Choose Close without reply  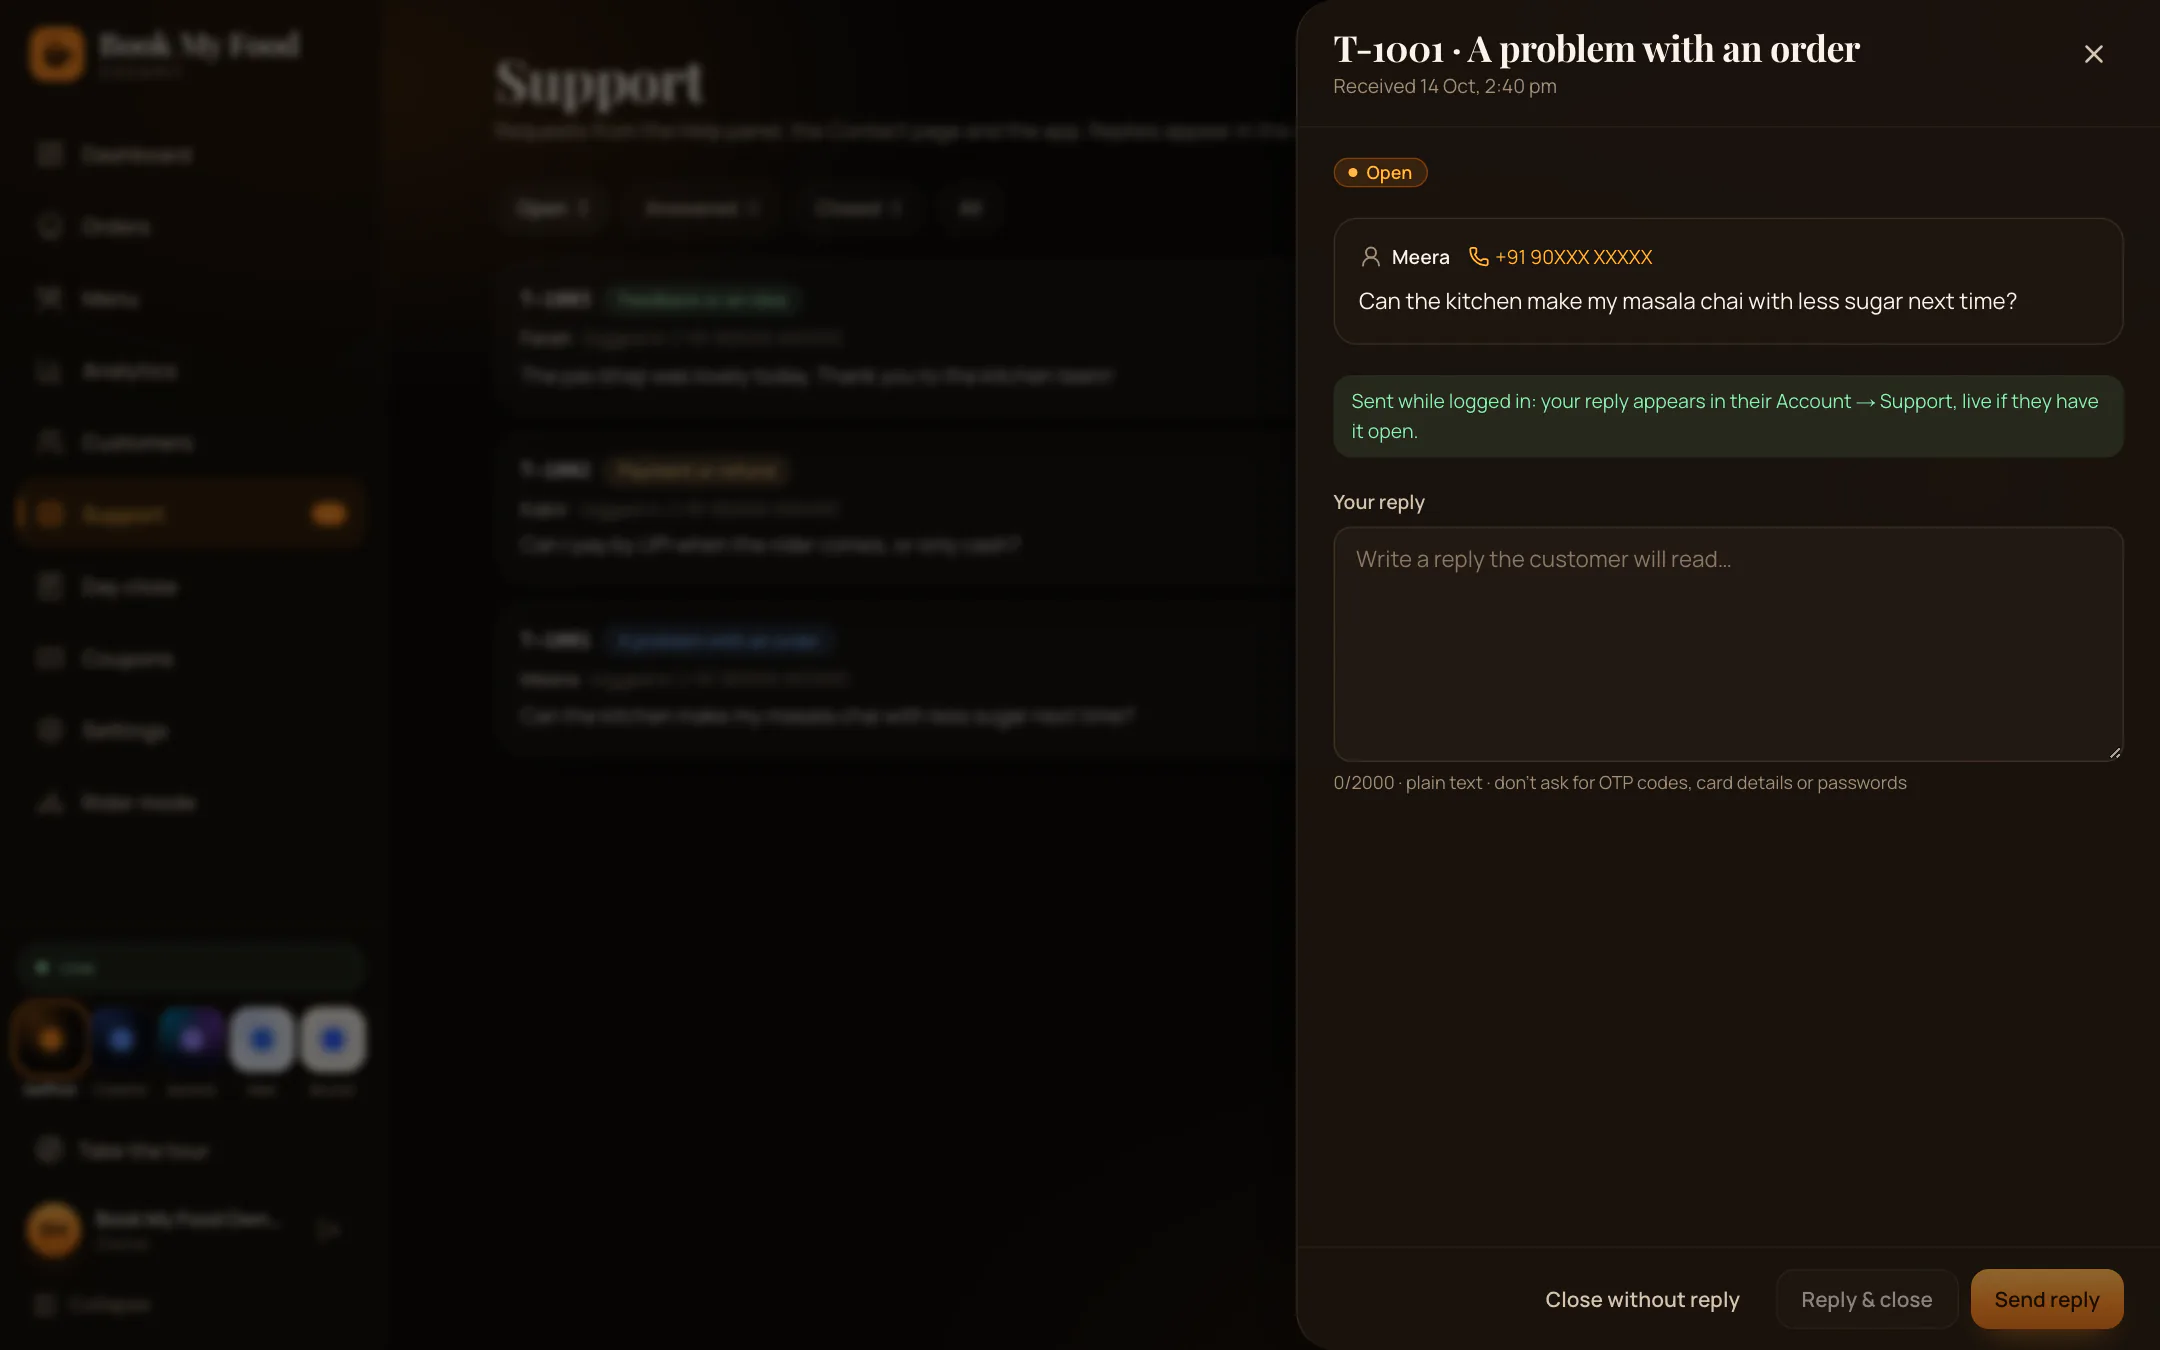[1642, 1299]
